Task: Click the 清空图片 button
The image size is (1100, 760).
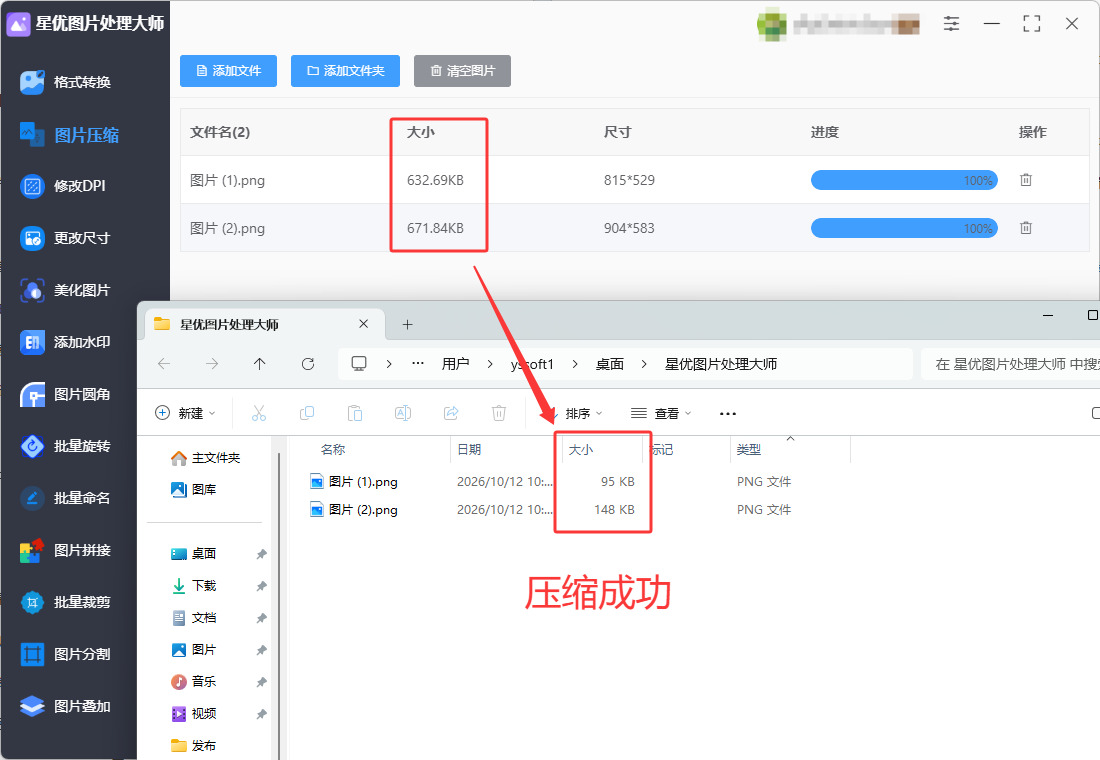Action: (x=462, y=71)
